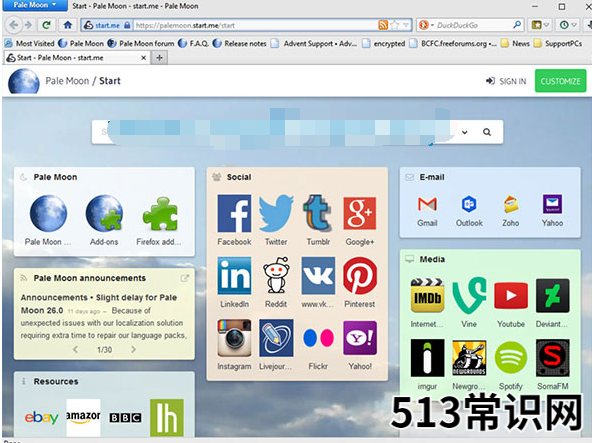Image resolution: width=592 pixels, height=443 pixels.
Task: Open the Gmail icon
Action: (x=427, y=204)
